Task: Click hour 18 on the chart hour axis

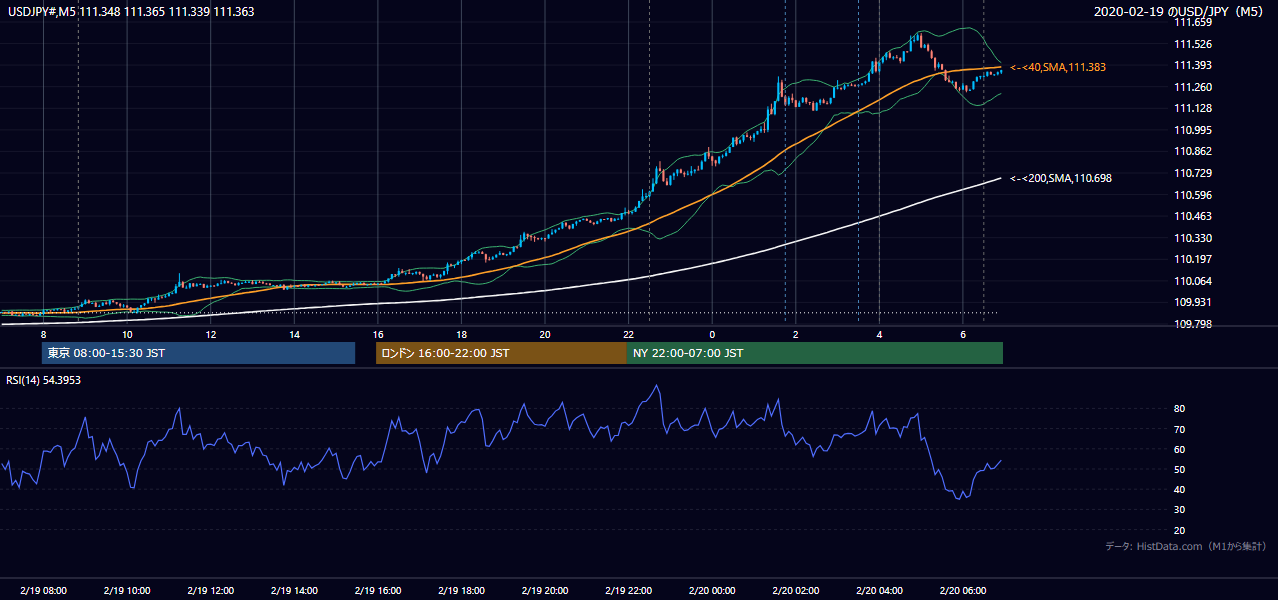Action: (461, 334)
